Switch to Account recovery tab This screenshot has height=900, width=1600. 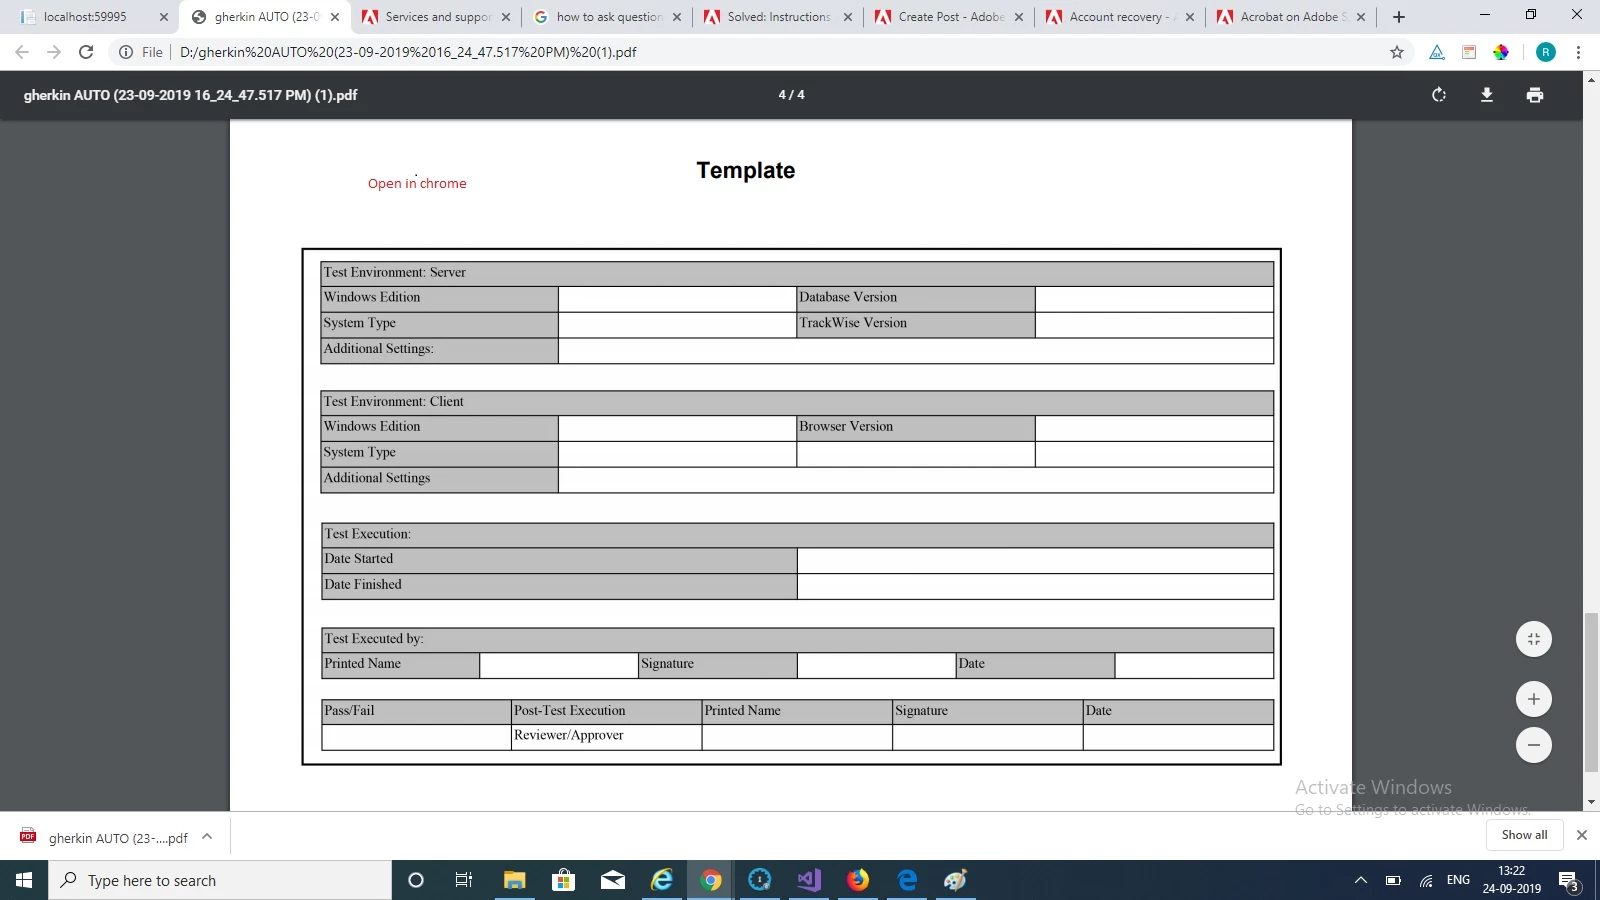tap(1122, 17)
